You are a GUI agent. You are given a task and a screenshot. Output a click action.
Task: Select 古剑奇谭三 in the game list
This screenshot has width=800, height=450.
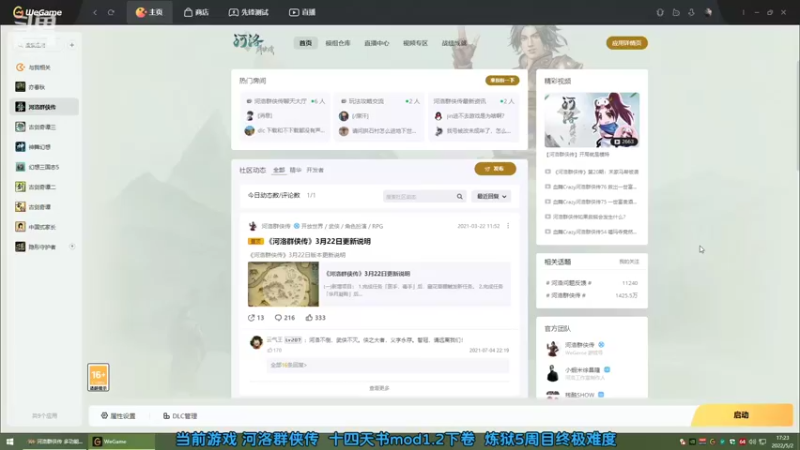click(x=44, y=127)
